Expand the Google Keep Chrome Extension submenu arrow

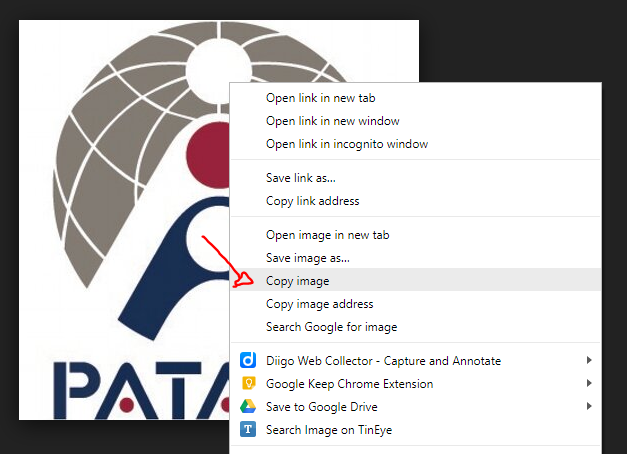(x=589, y=383)
